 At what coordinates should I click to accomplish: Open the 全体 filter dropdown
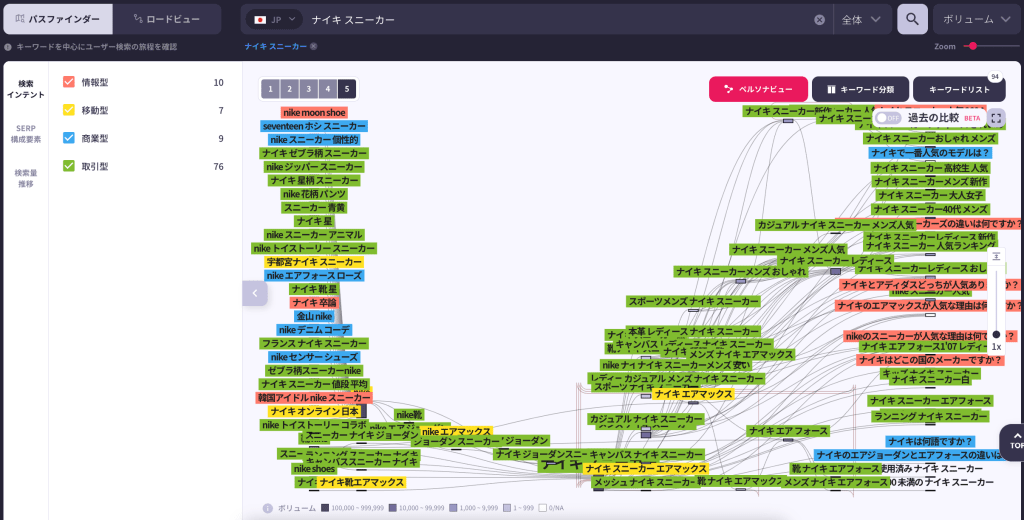click(x=862, y=19)
